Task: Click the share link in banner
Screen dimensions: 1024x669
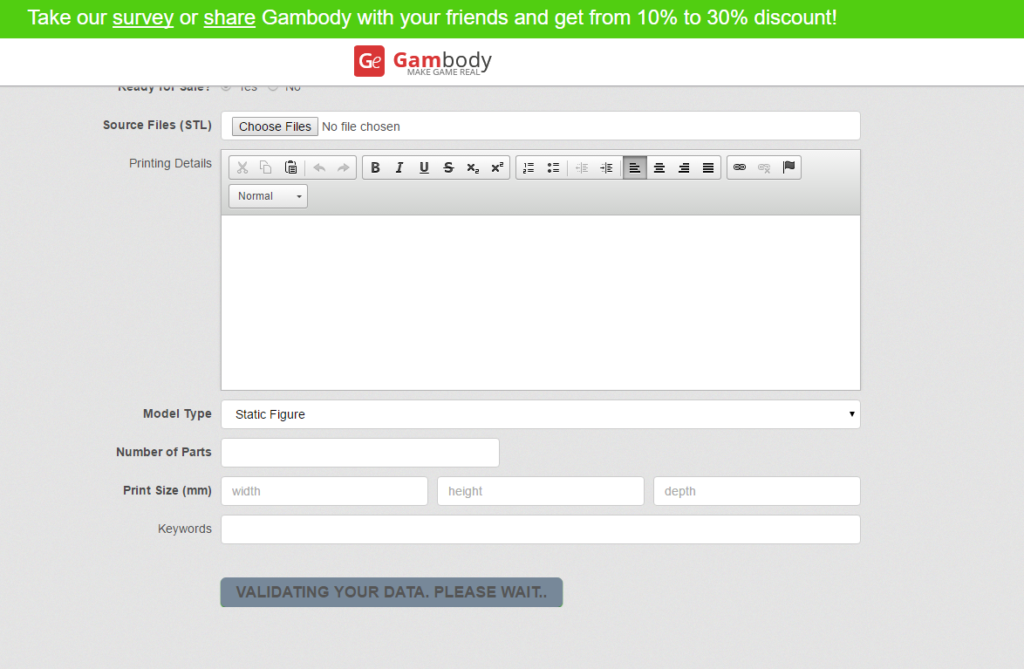Action: (229, 18)
